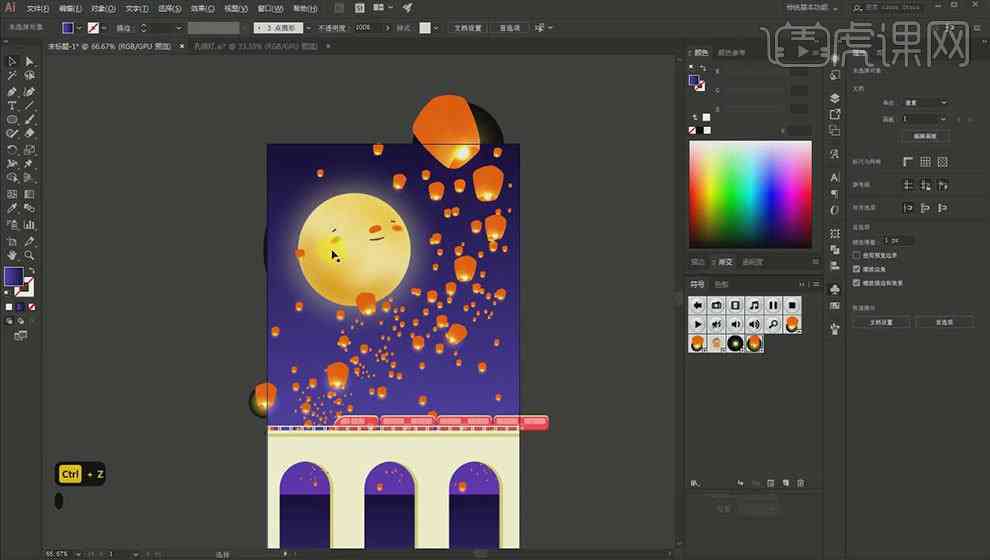Open the Layers panel icon in dock
Image resolution: width=990 pixels, height=560 pixels.
[x=835, y=98]
